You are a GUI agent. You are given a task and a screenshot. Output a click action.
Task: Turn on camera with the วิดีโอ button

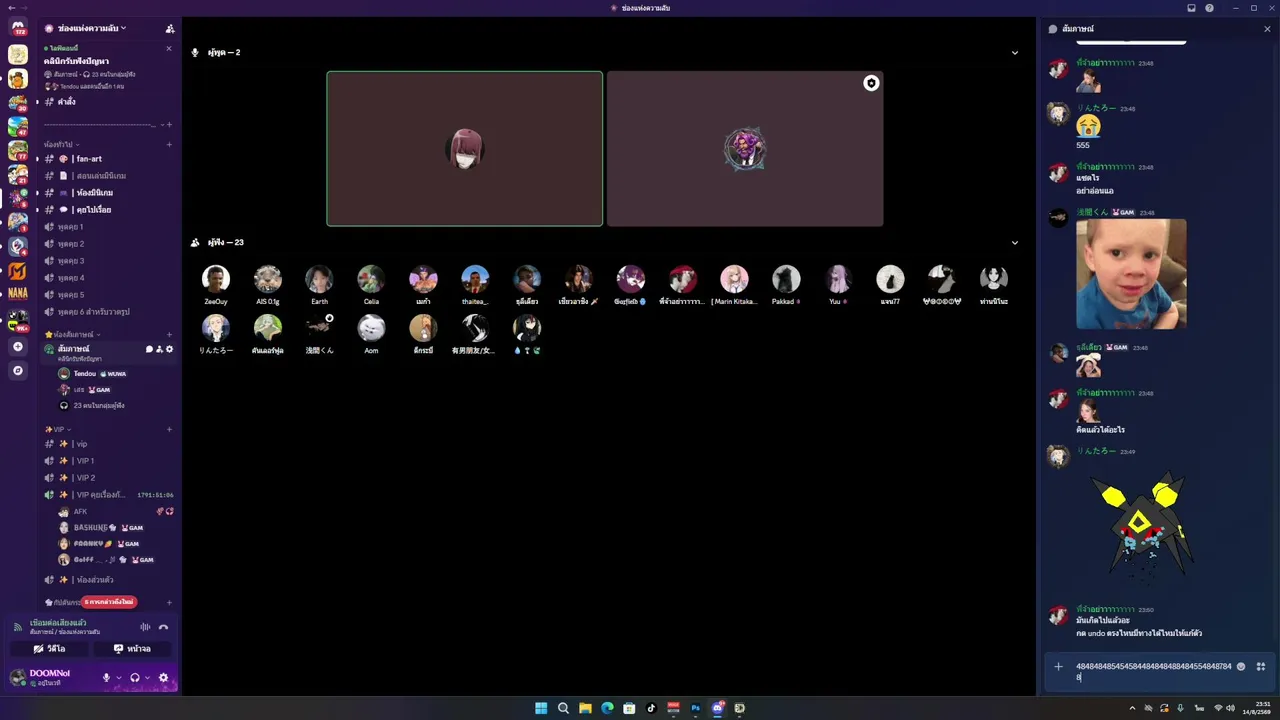click(49, 649)
